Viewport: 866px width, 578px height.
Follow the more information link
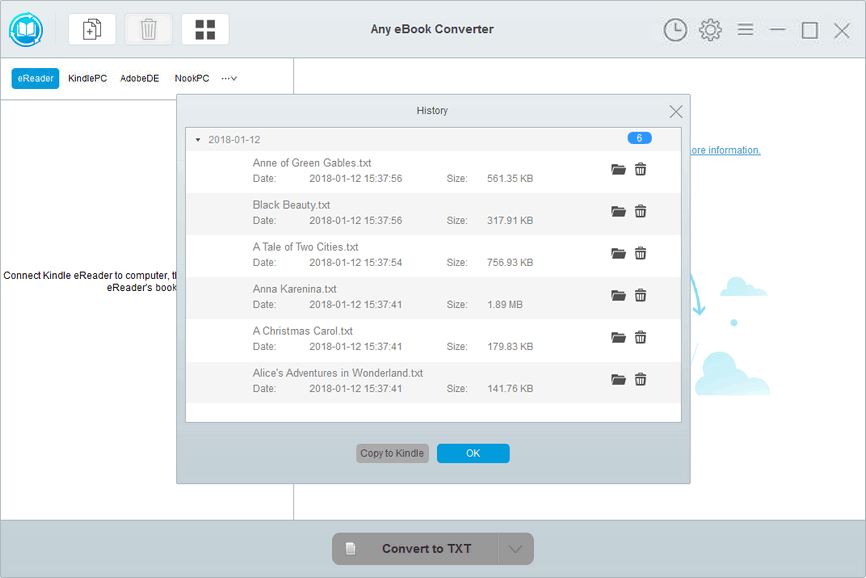[726, 150]
